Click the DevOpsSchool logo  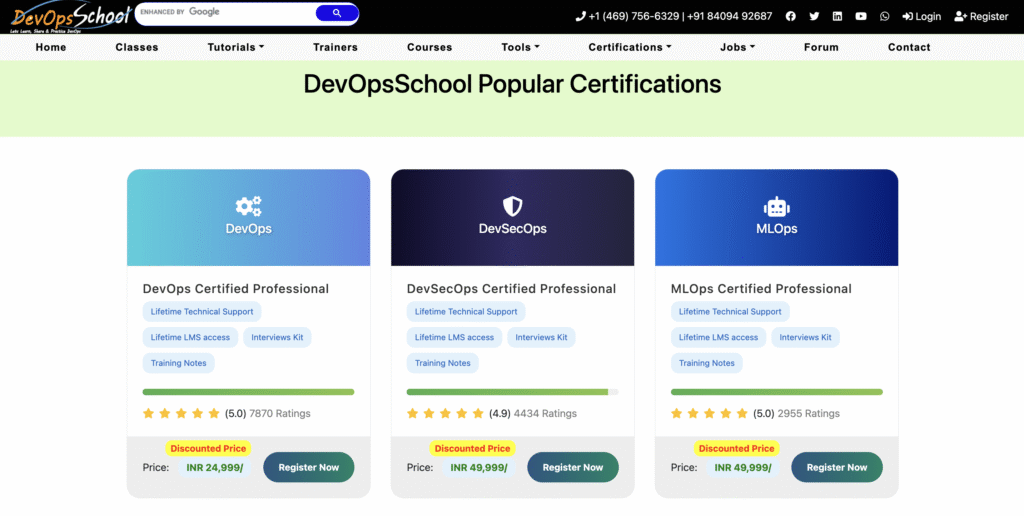70,17
